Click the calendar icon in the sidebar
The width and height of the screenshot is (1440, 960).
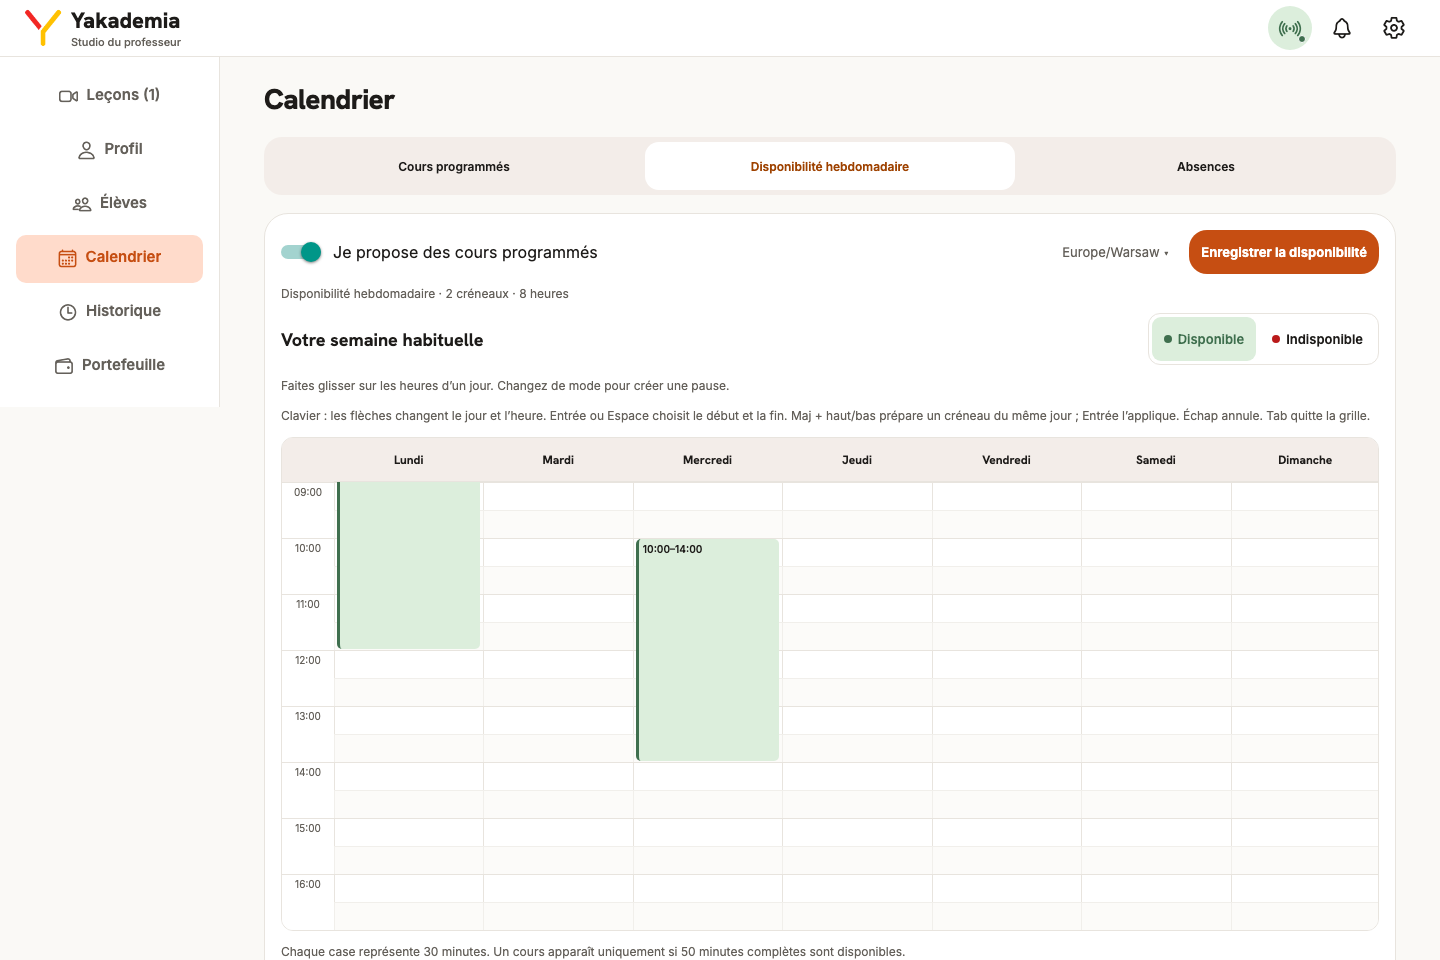[68, 258]
